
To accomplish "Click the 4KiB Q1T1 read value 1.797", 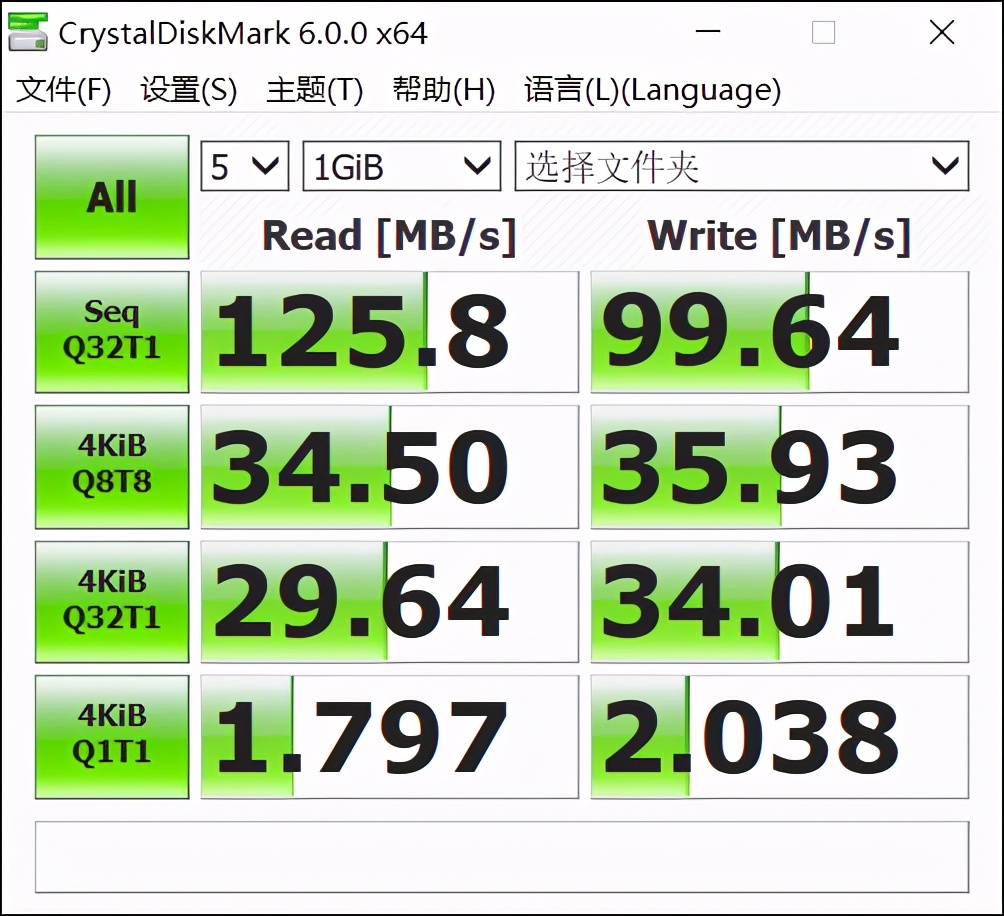I will pyautogui.click(x=389, y=737).
